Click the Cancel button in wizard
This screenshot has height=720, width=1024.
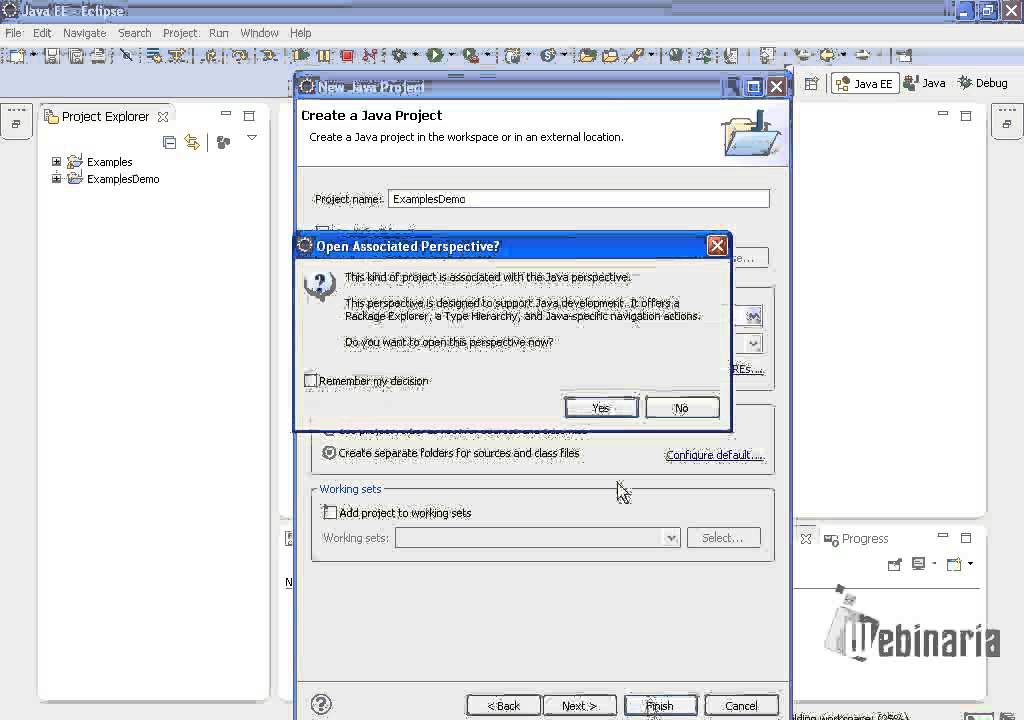741,706
